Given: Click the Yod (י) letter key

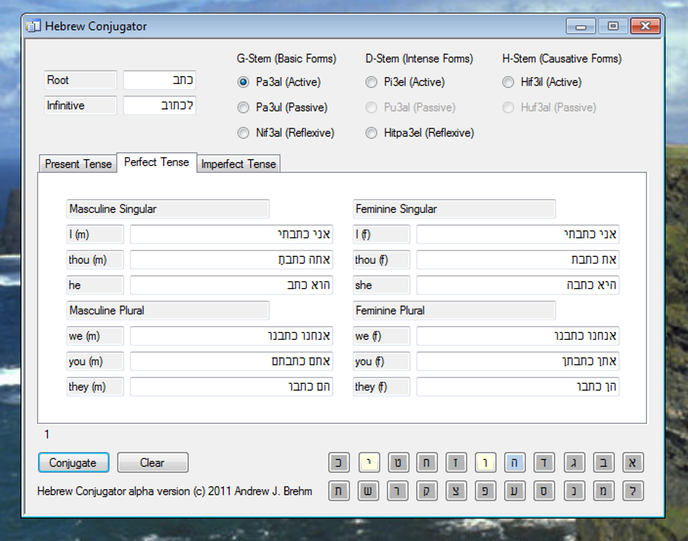Looking at the screenshot, I should [x=369, y=463].
